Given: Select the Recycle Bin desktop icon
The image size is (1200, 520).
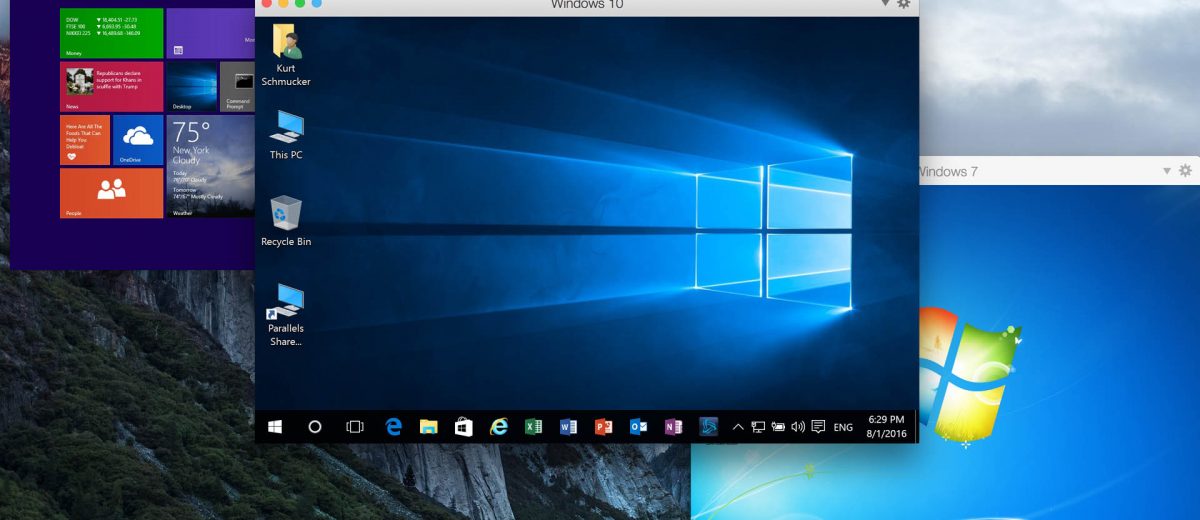Looking at the screenshot, I should click(x=286, y=221).
